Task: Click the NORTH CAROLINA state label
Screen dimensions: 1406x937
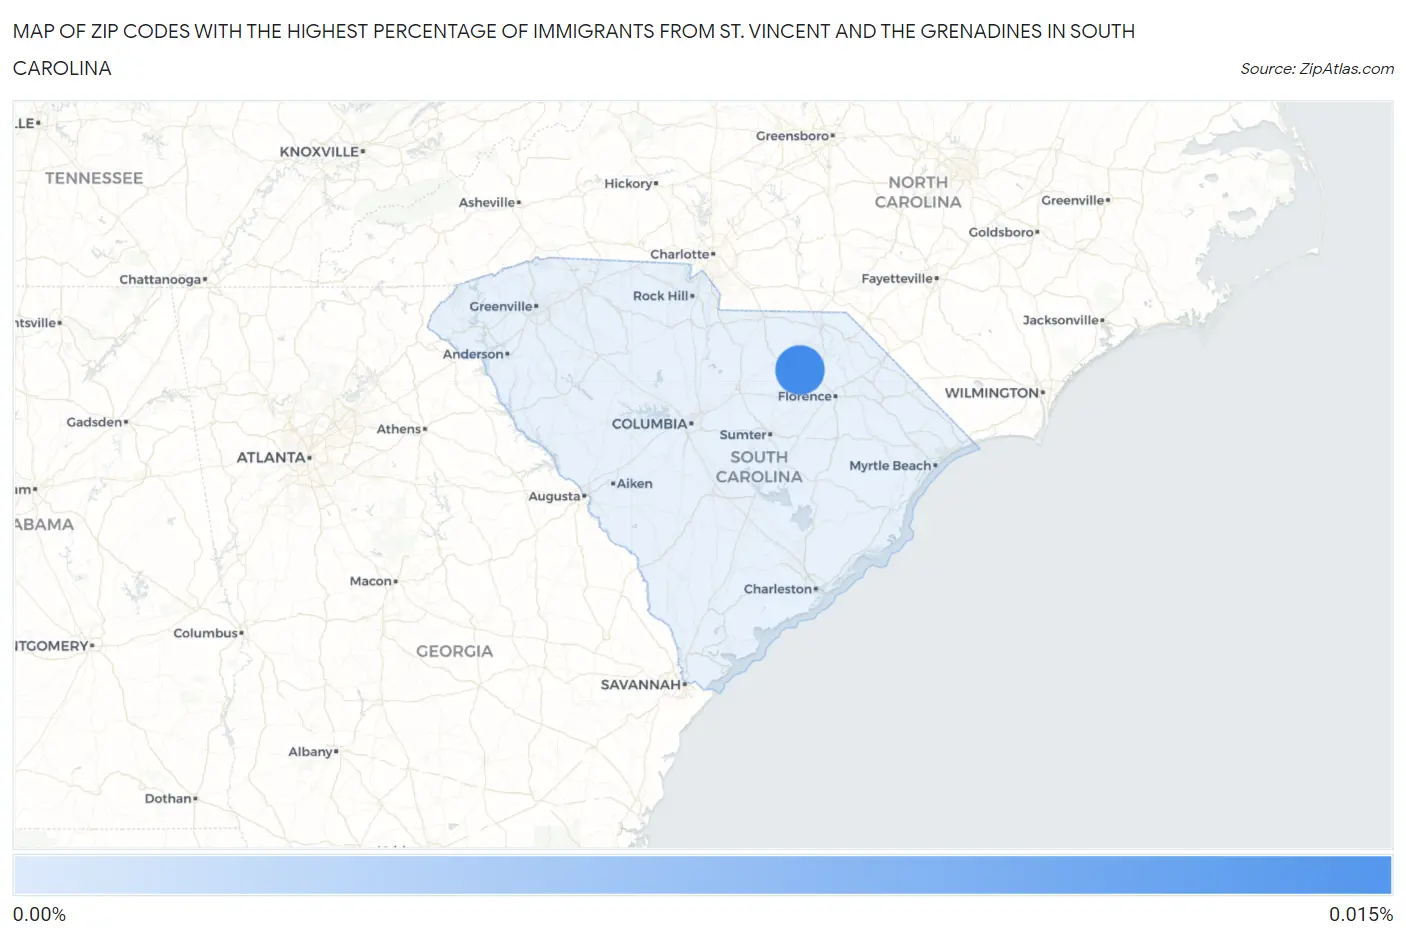Action: 918,192
